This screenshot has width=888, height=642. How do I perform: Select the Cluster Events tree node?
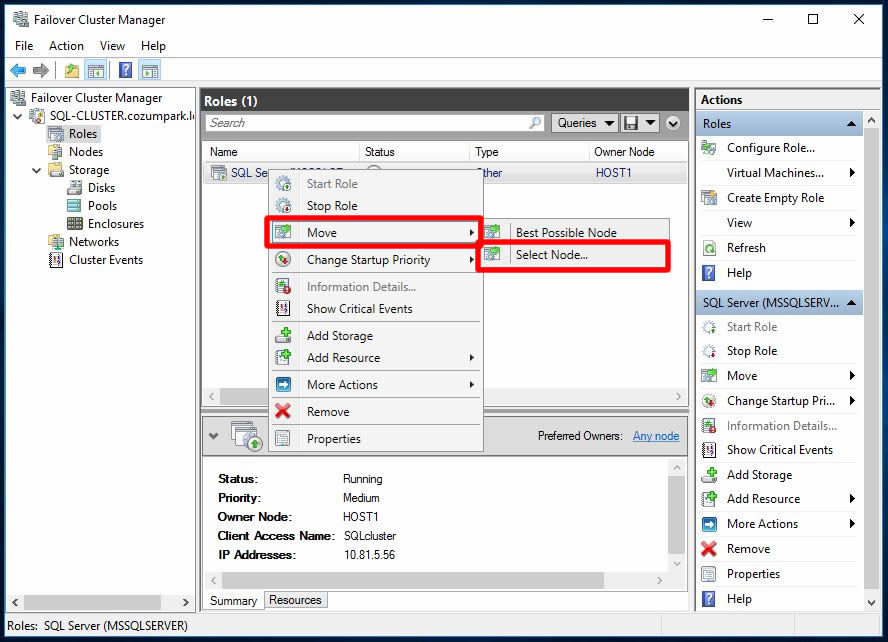pos(105,260)
